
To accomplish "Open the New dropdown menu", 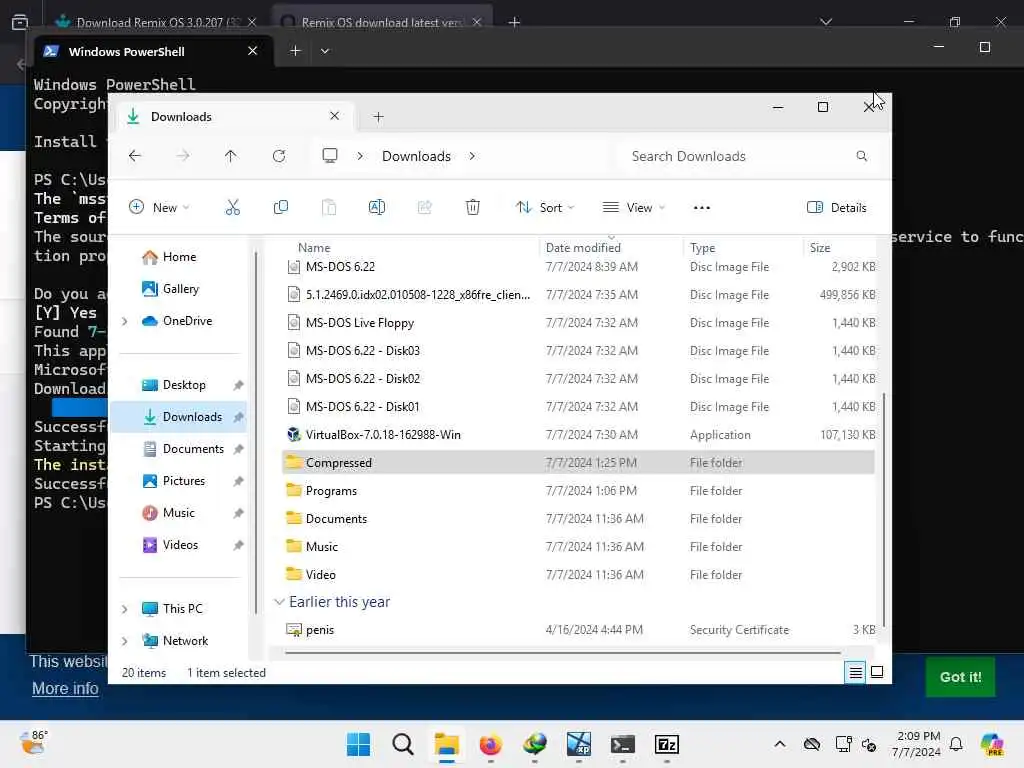I will click(159, 208).
